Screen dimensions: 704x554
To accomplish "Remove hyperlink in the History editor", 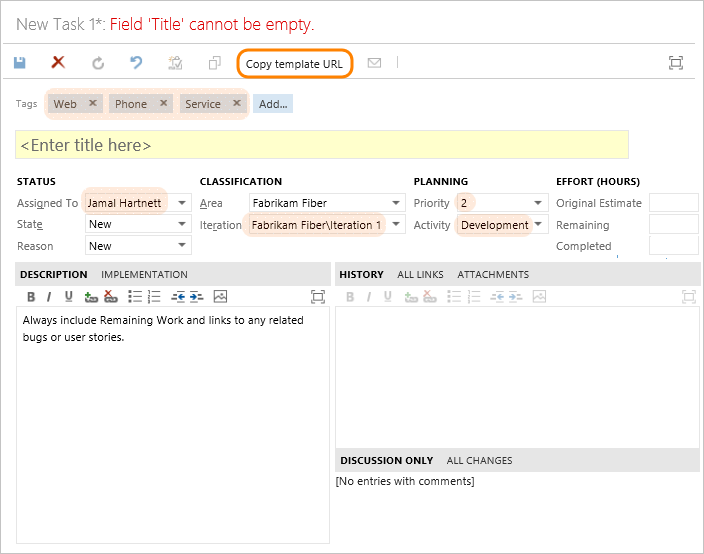I will 430,296.
